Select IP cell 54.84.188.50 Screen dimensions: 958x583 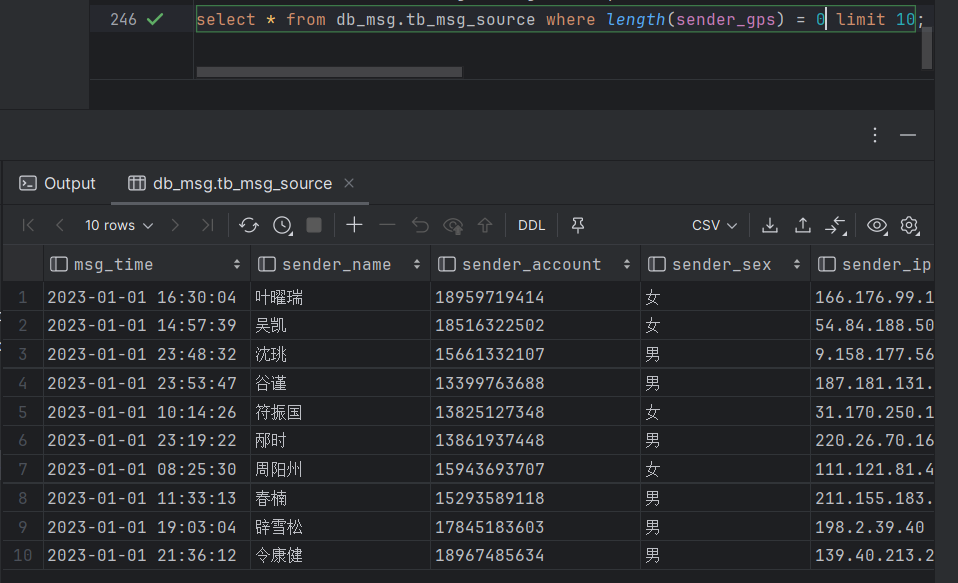[x=874, y=325]
